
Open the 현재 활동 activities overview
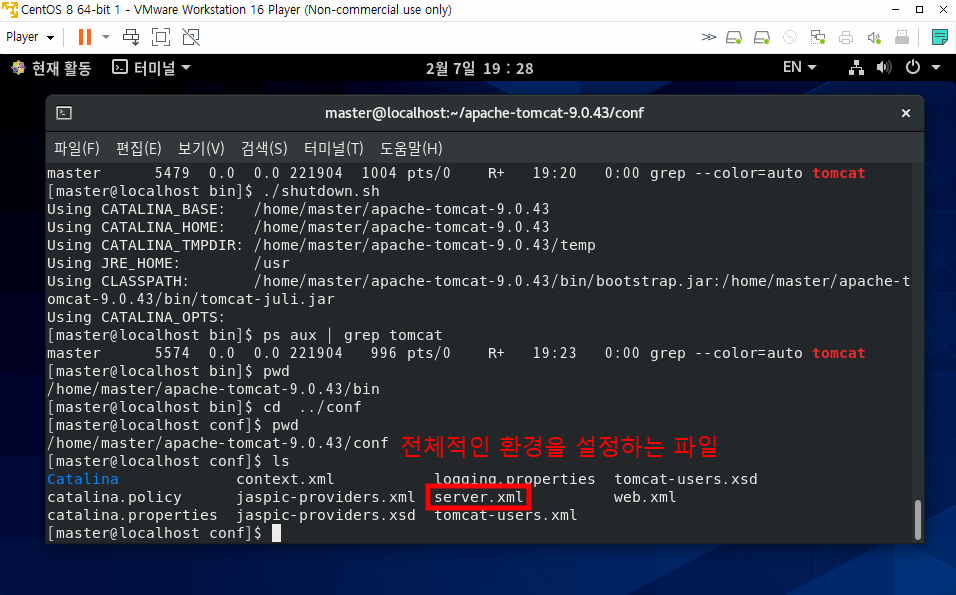pos(51,68)
